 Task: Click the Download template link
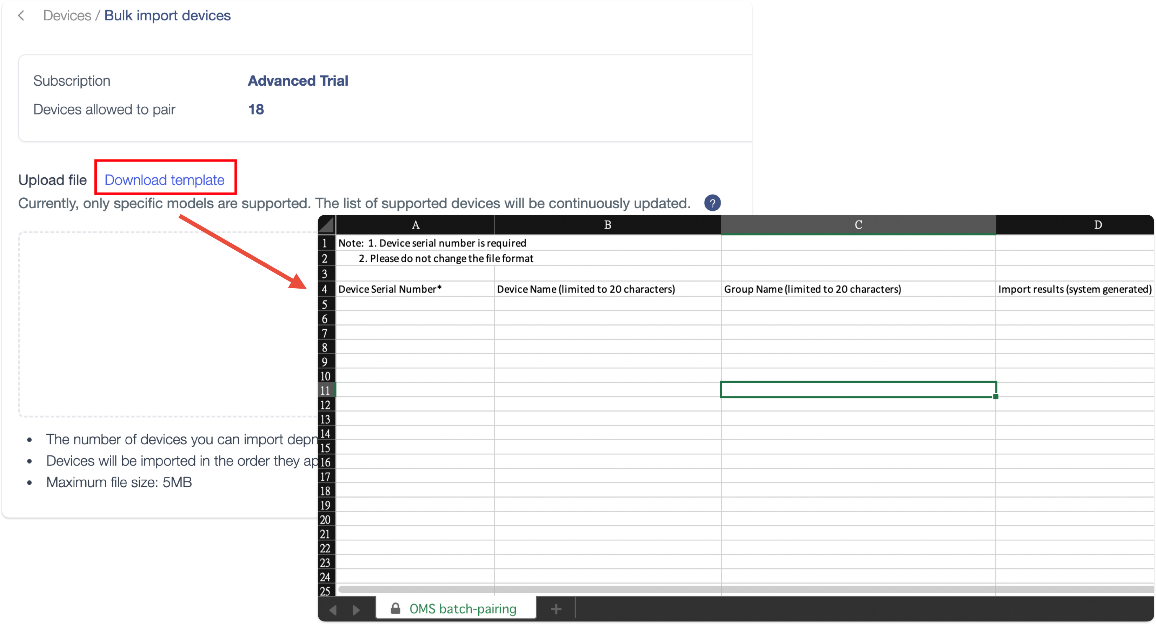click(165, 180)
